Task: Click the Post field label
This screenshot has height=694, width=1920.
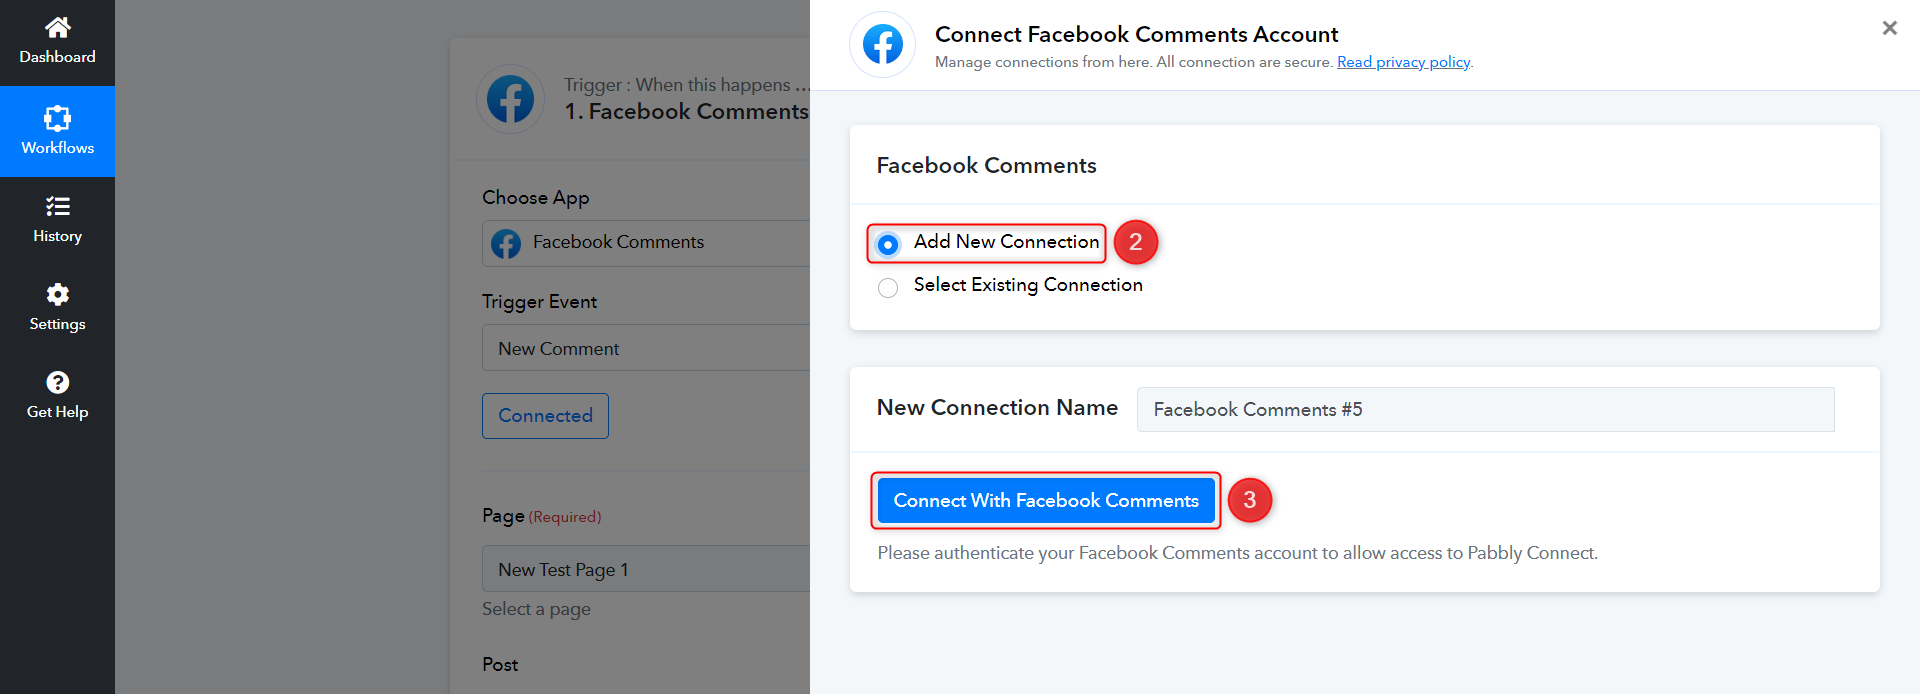Action: (x=500, y=665)
